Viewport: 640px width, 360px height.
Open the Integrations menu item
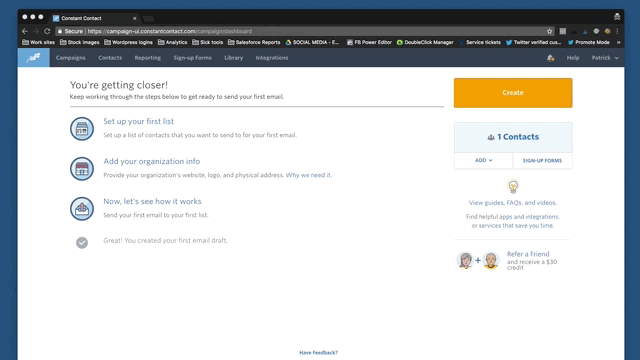point(272,58)
